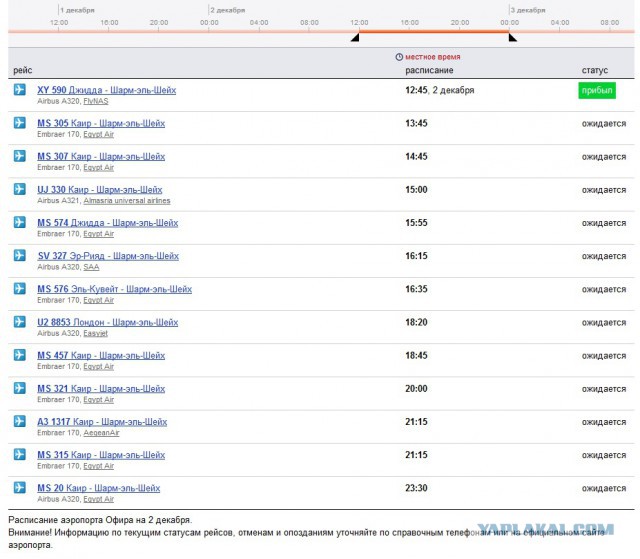
Task: Click the расписание column header
Action: [429, 70]
